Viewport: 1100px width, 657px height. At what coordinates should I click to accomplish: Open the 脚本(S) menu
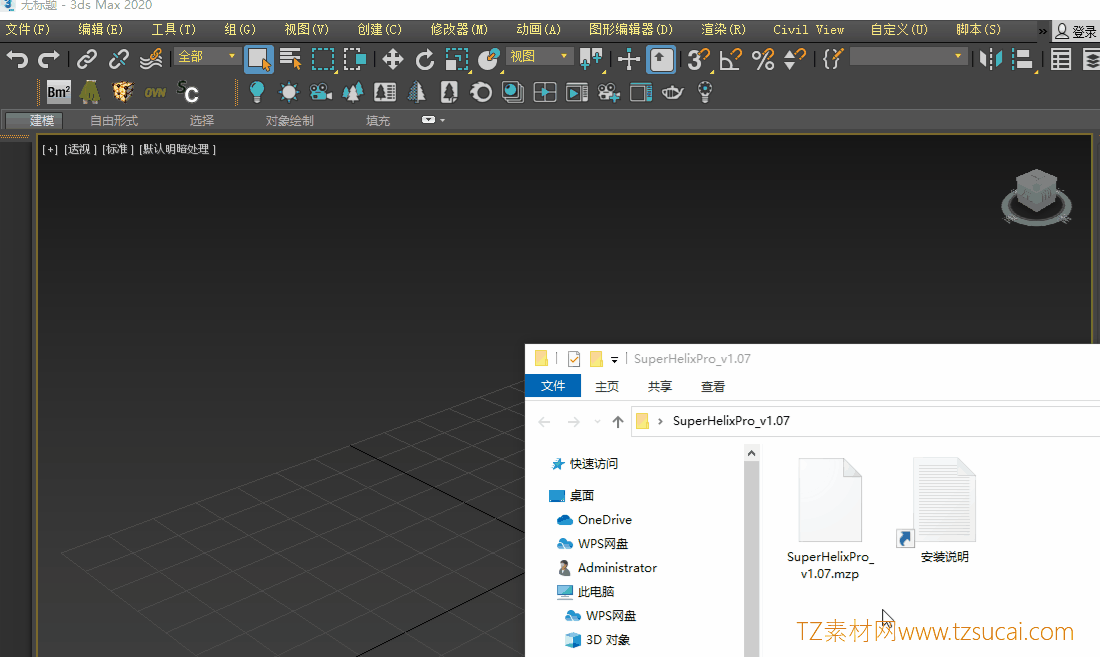coord(978,29)
